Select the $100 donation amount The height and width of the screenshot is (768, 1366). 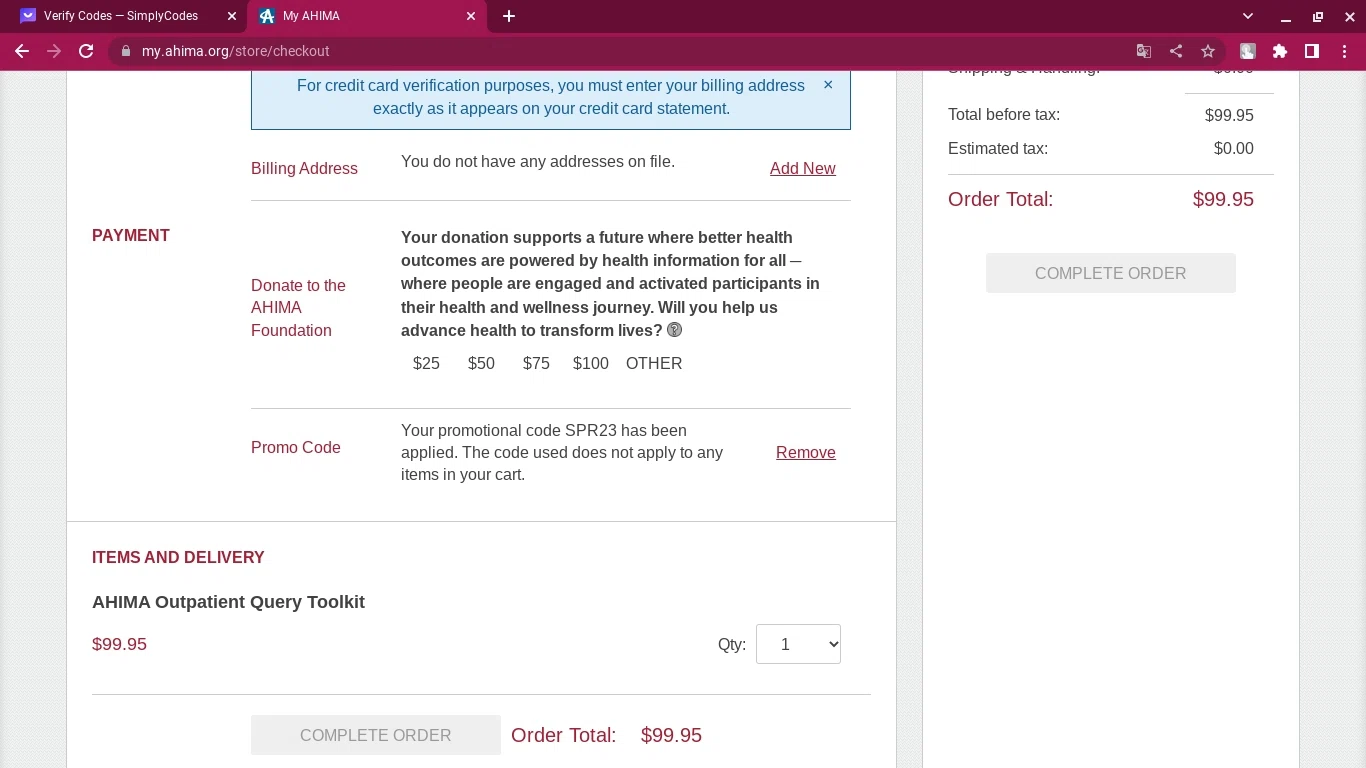591,363
